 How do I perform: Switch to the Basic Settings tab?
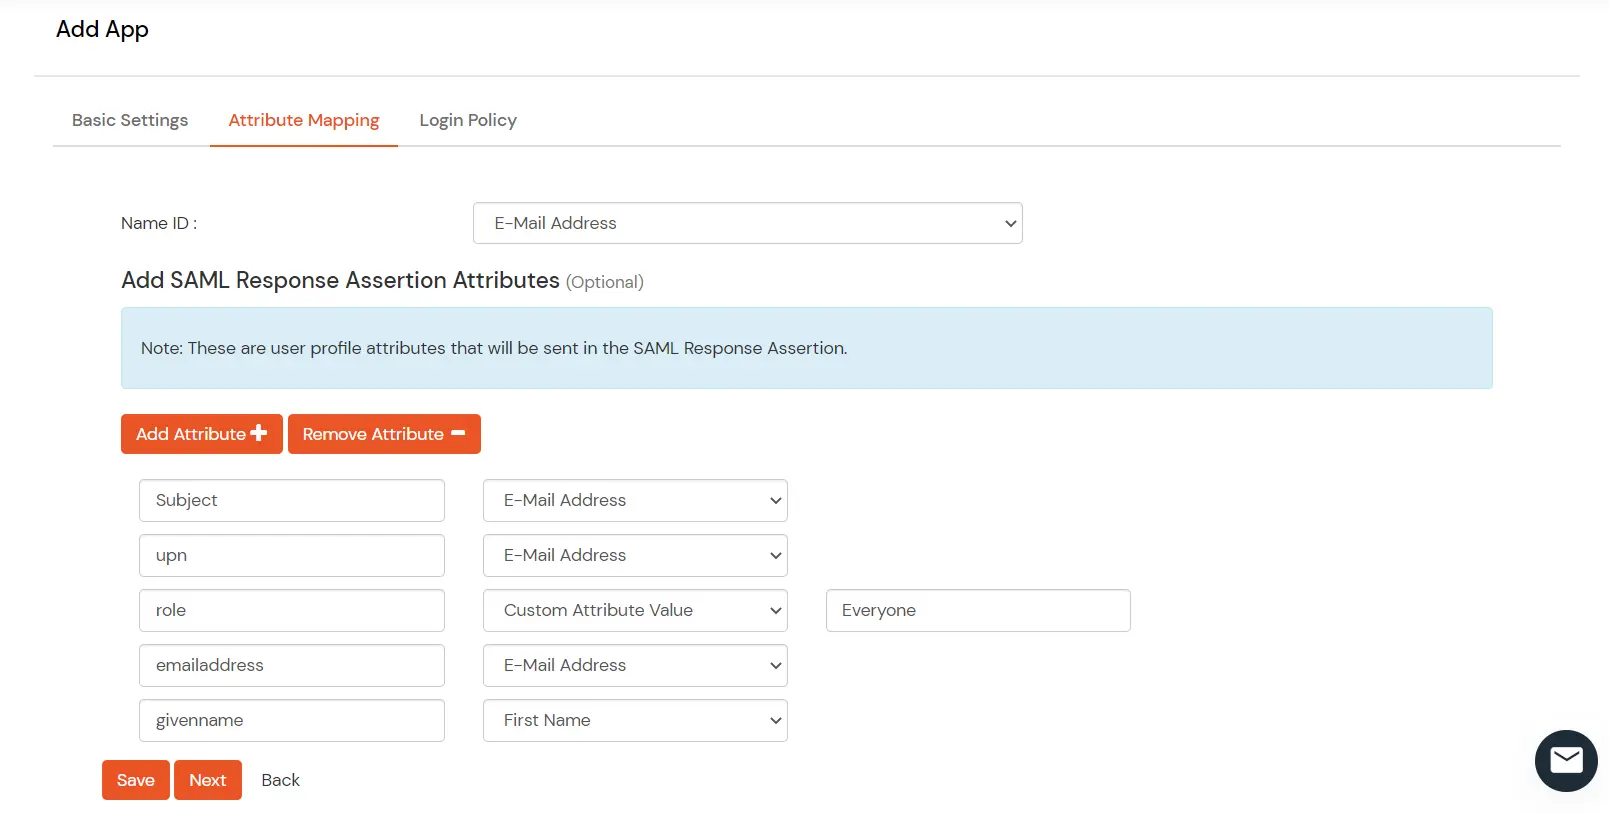[130, 120]
